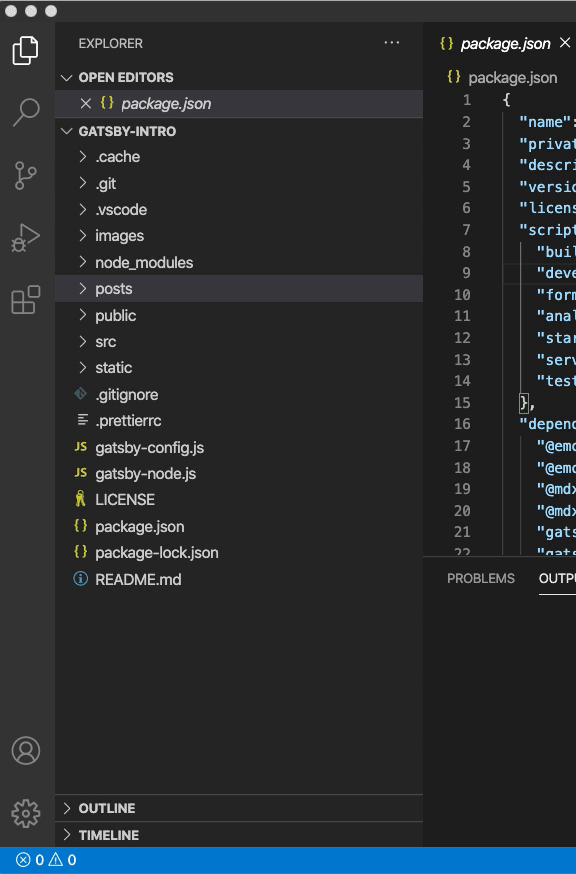576x874 pixels.
Task: Click the JS icon of gatsby-node.js
Action: point(81,473)
